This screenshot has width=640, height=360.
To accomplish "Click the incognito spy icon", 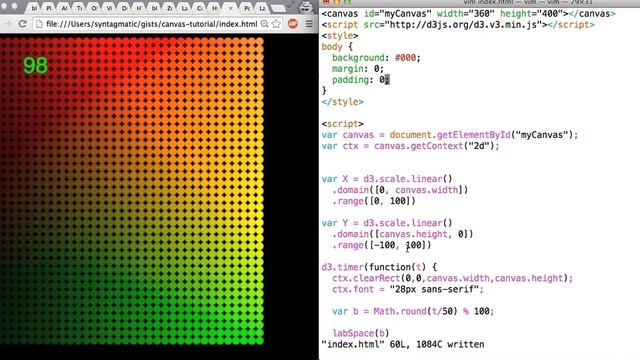I will [305, 7].
